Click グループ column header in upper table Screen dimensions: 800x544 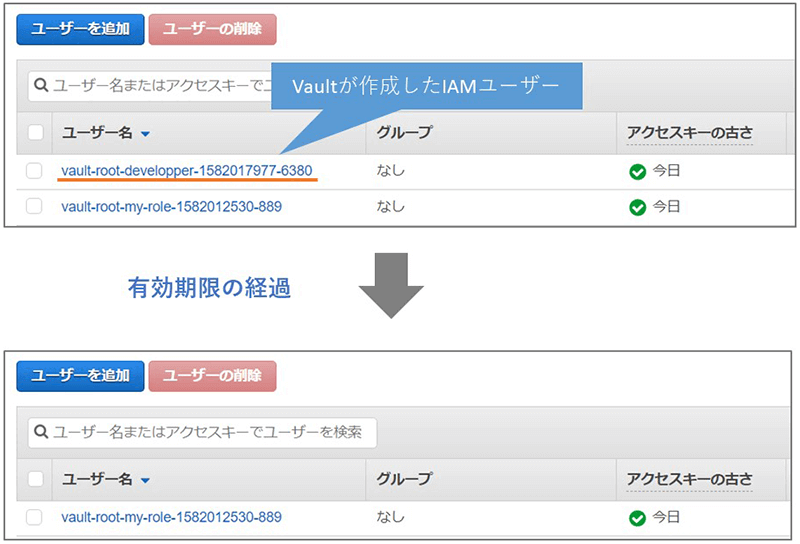tap(405, 132)
